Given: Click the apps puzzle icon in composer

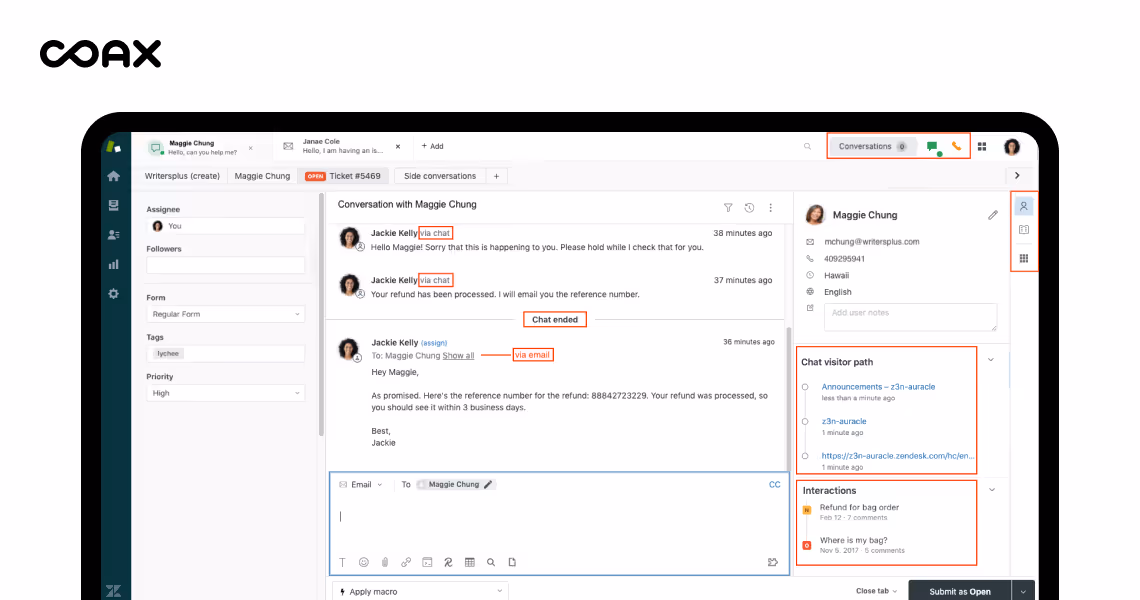Looking at the screenshot, I should (x=772, y=562).
